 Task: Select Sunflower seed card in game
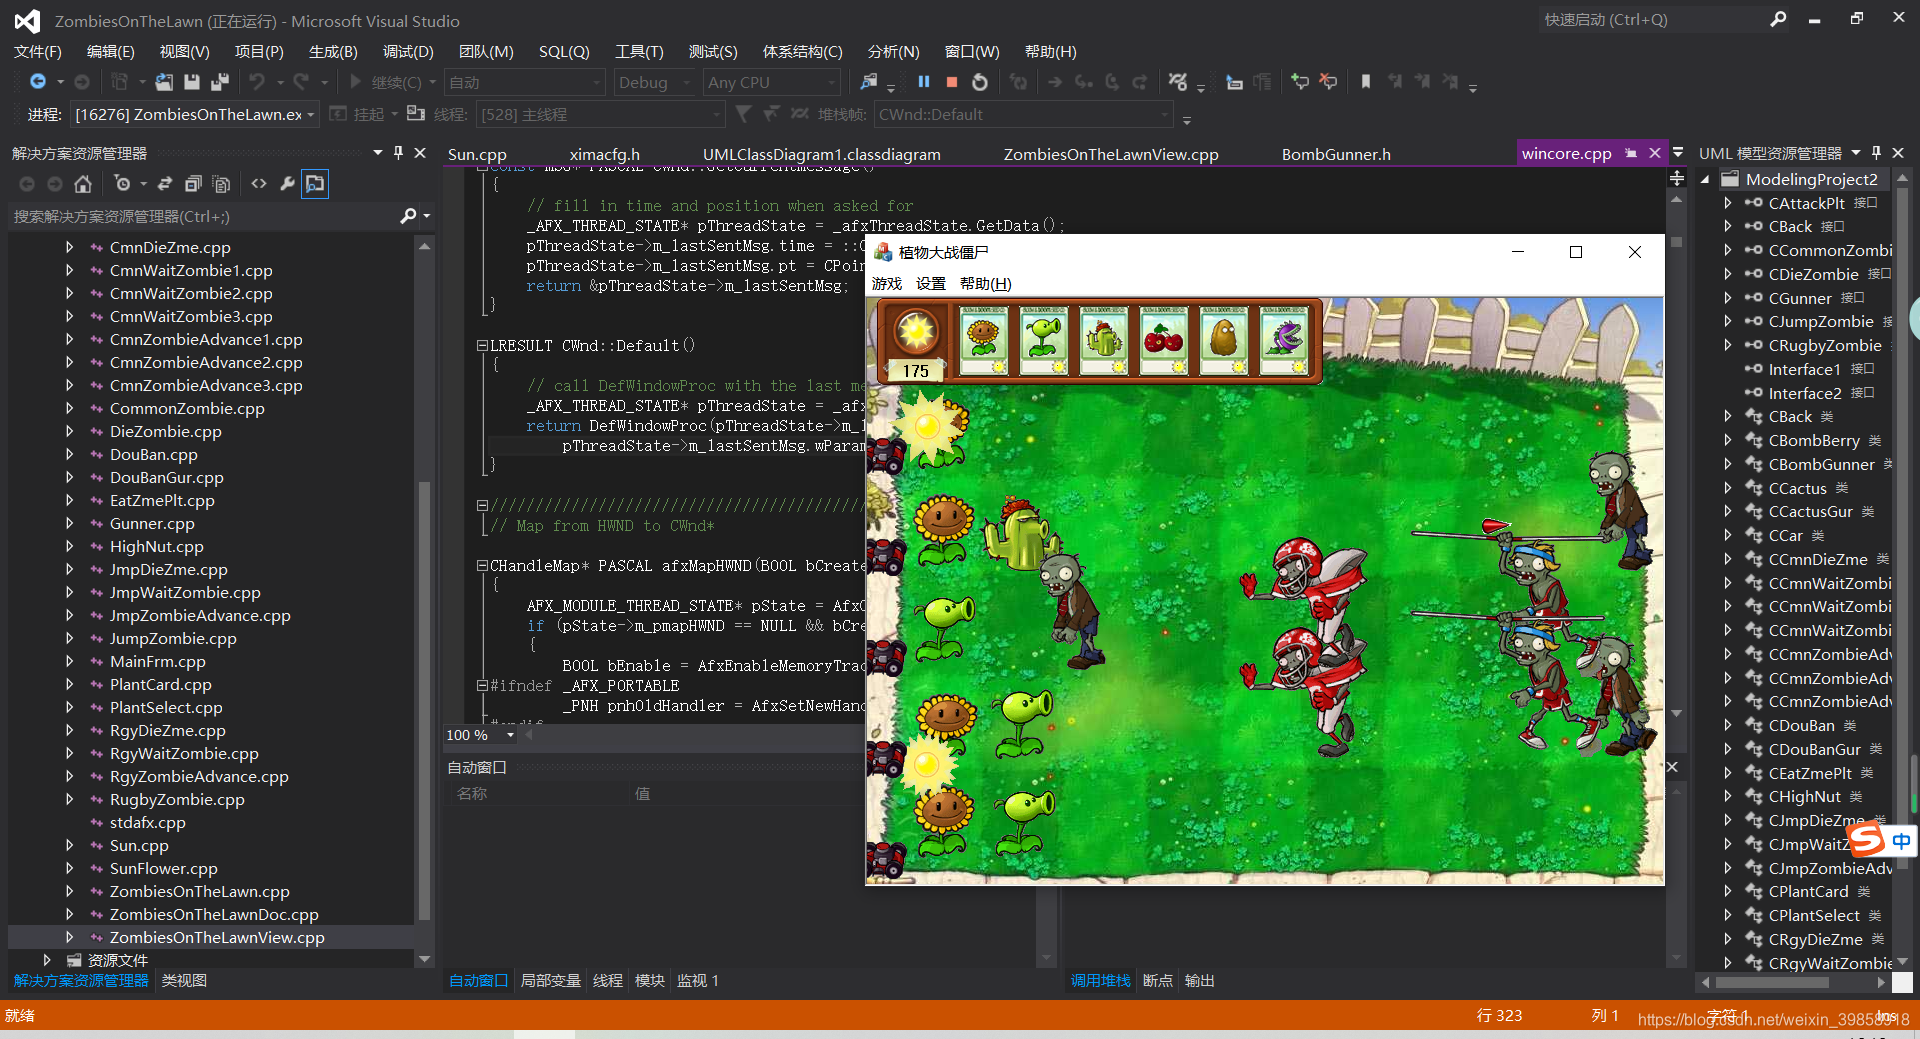(x=984, y=340)
